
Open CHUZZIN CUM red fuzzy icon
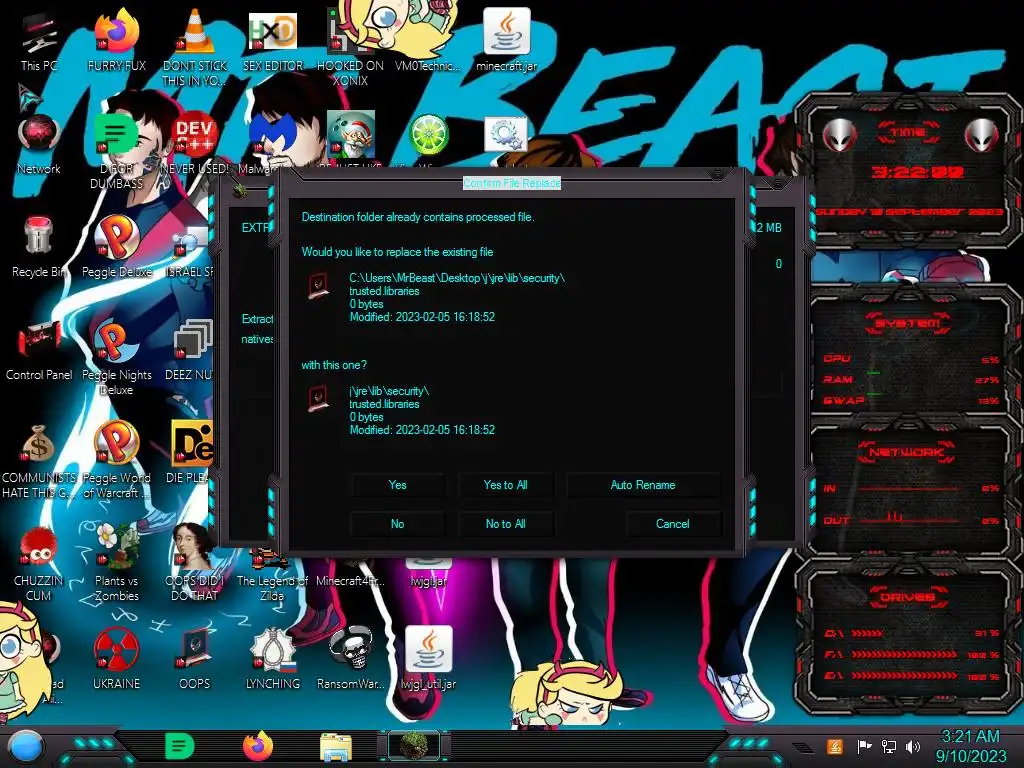39,563
